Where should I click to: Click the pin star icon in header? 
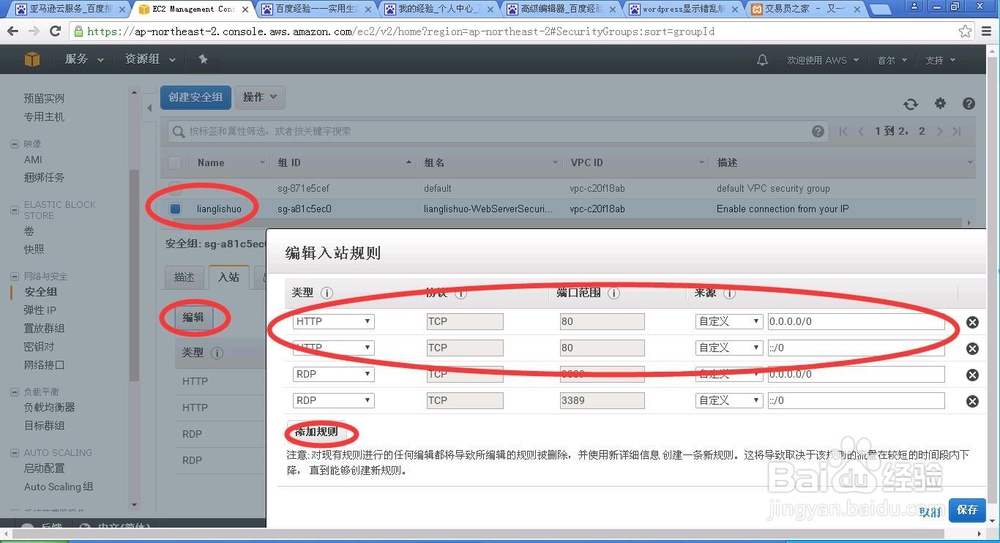point(203,59)
